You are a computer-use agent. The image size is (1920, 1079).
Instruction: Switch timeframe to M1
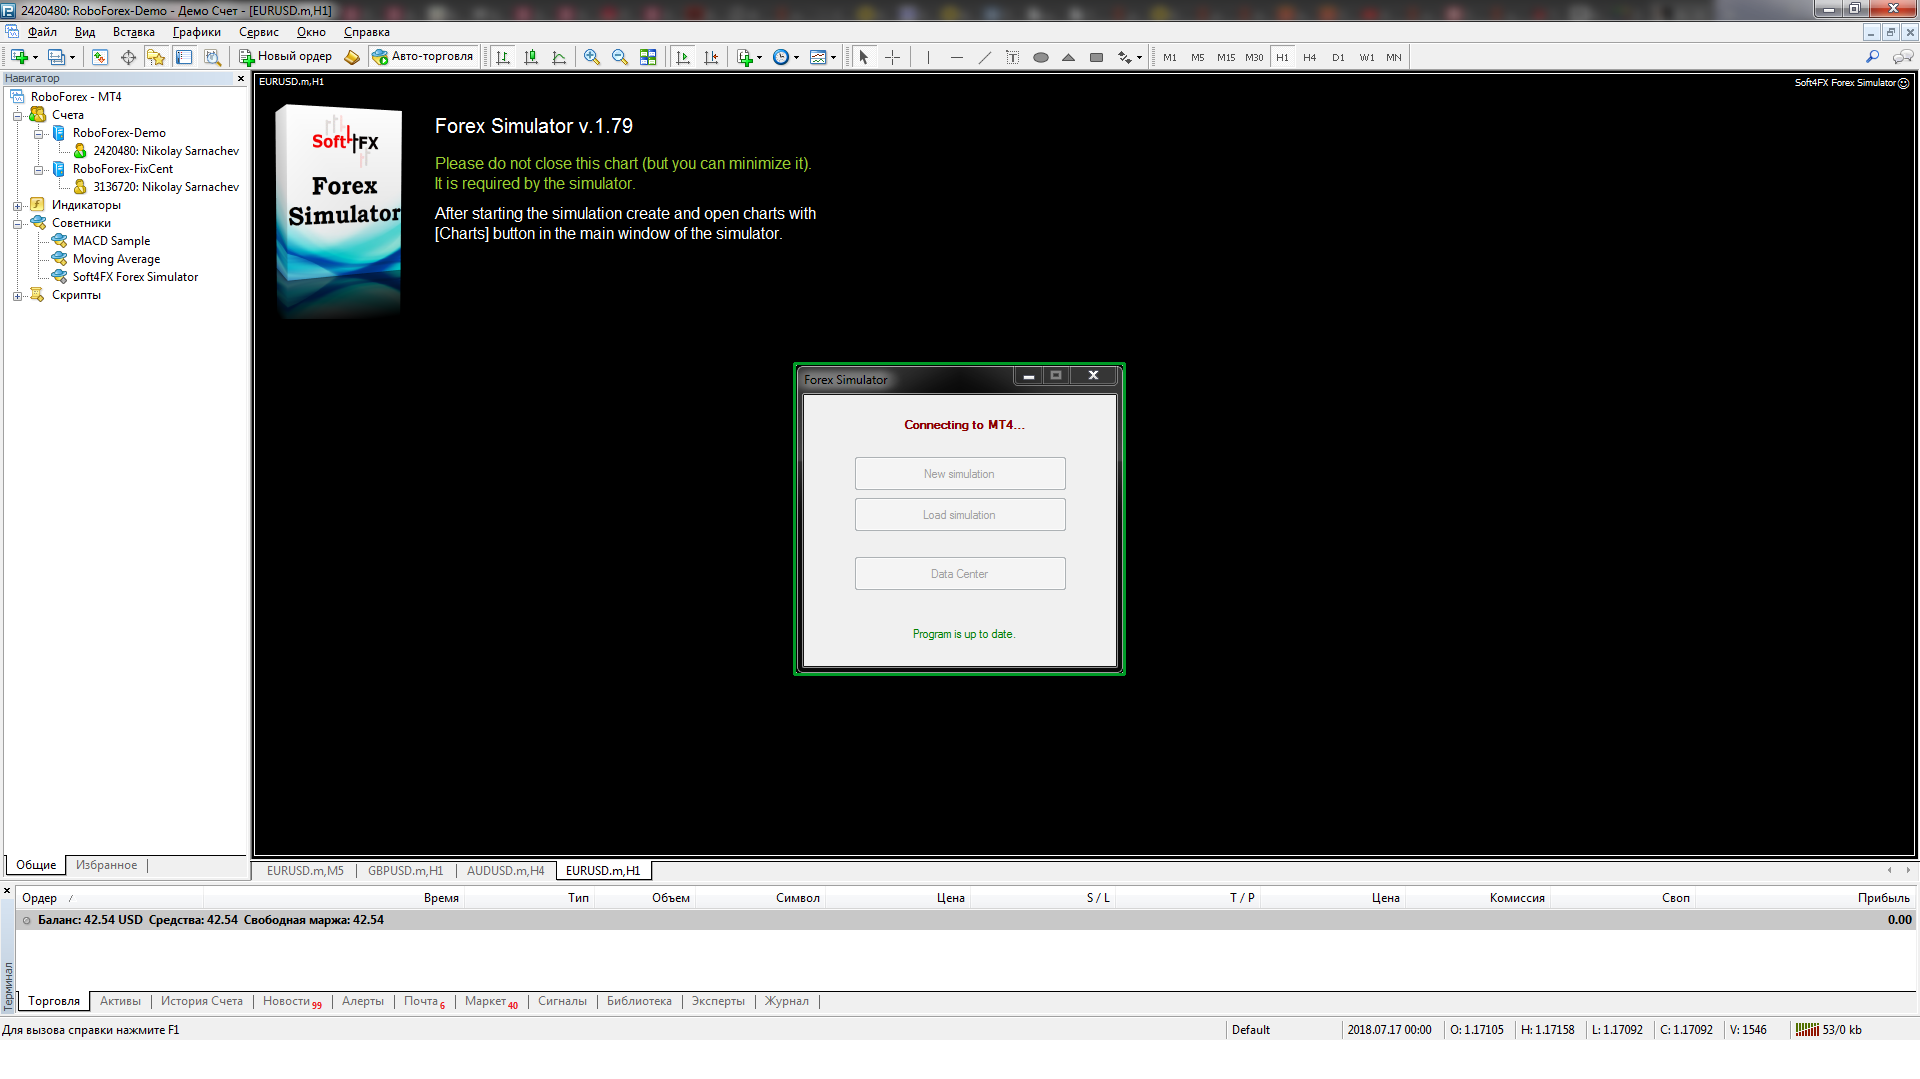(1170, 57)
